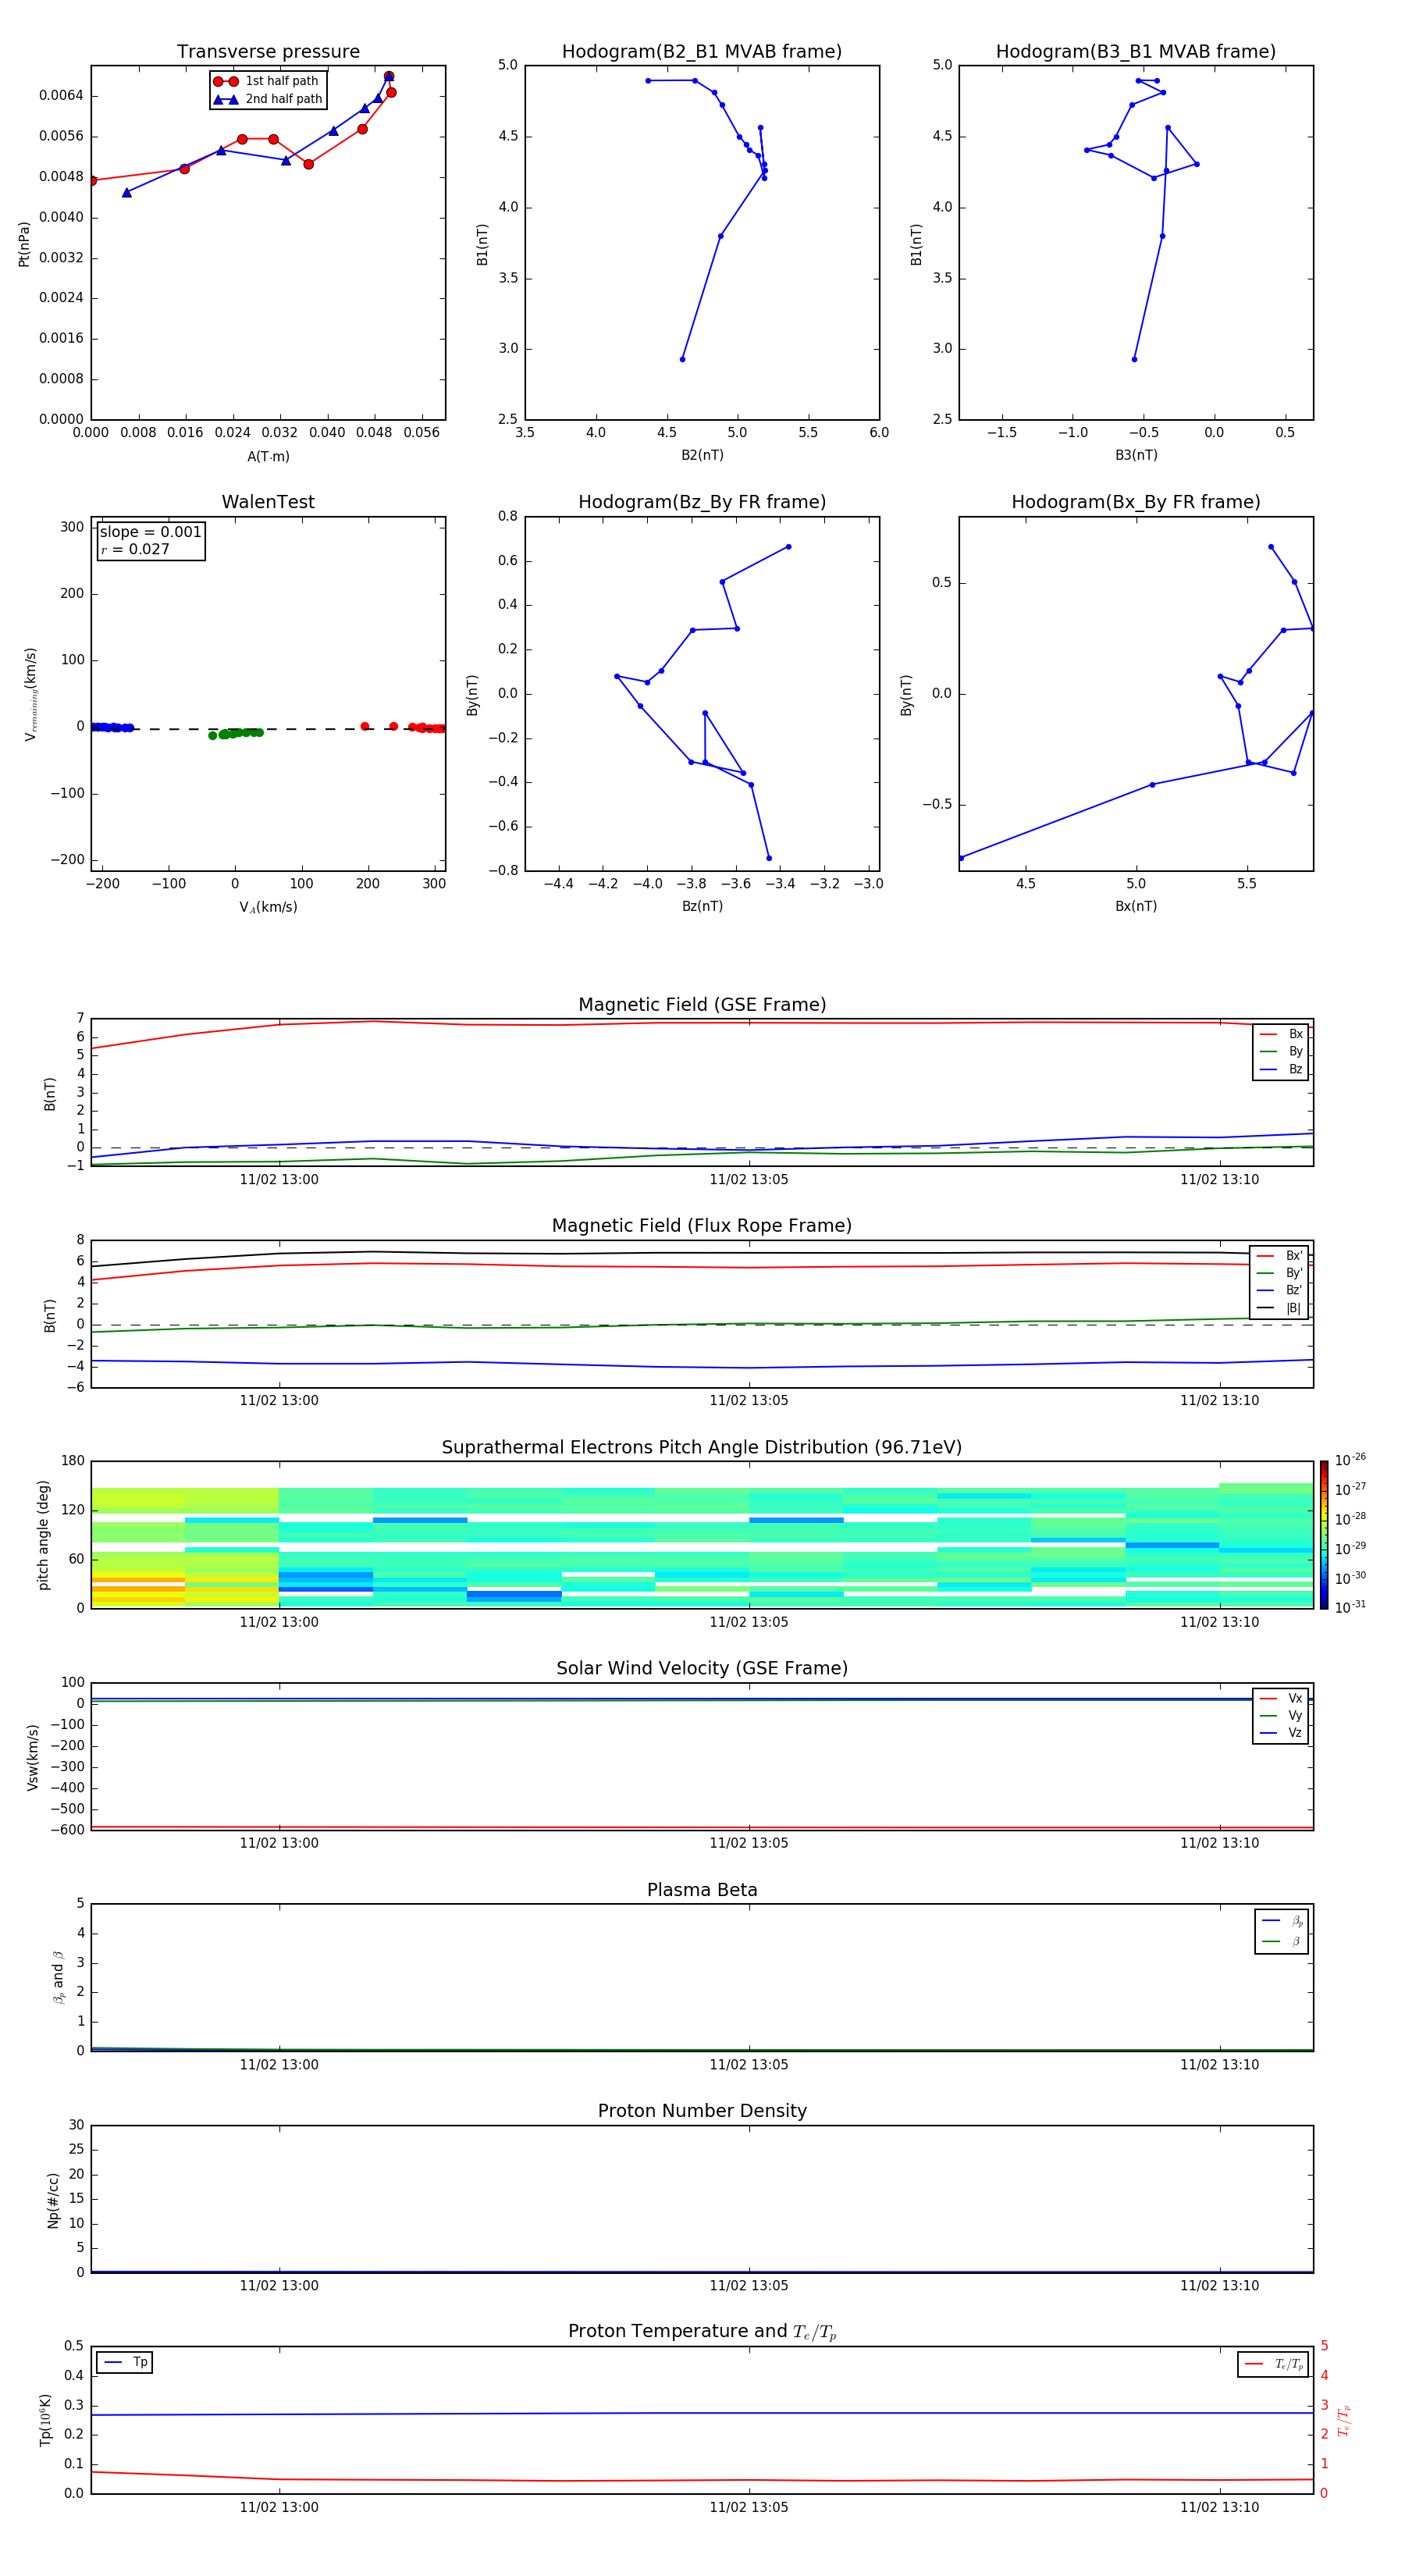Click the 'Transverse pressure' plot title
This screenshot has width=1405, height=2576.
click(x=268, y=52)
